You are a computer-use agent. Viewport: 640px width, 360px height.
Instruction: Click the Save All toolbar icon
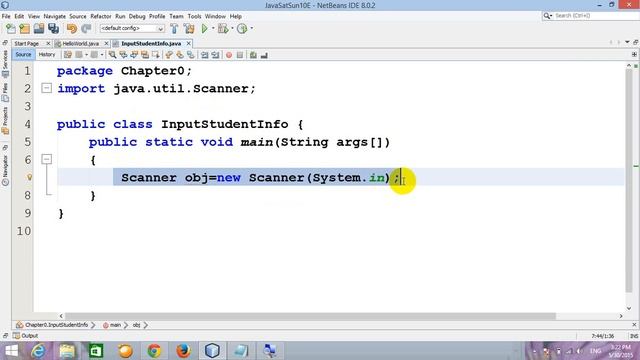(53, 29)
